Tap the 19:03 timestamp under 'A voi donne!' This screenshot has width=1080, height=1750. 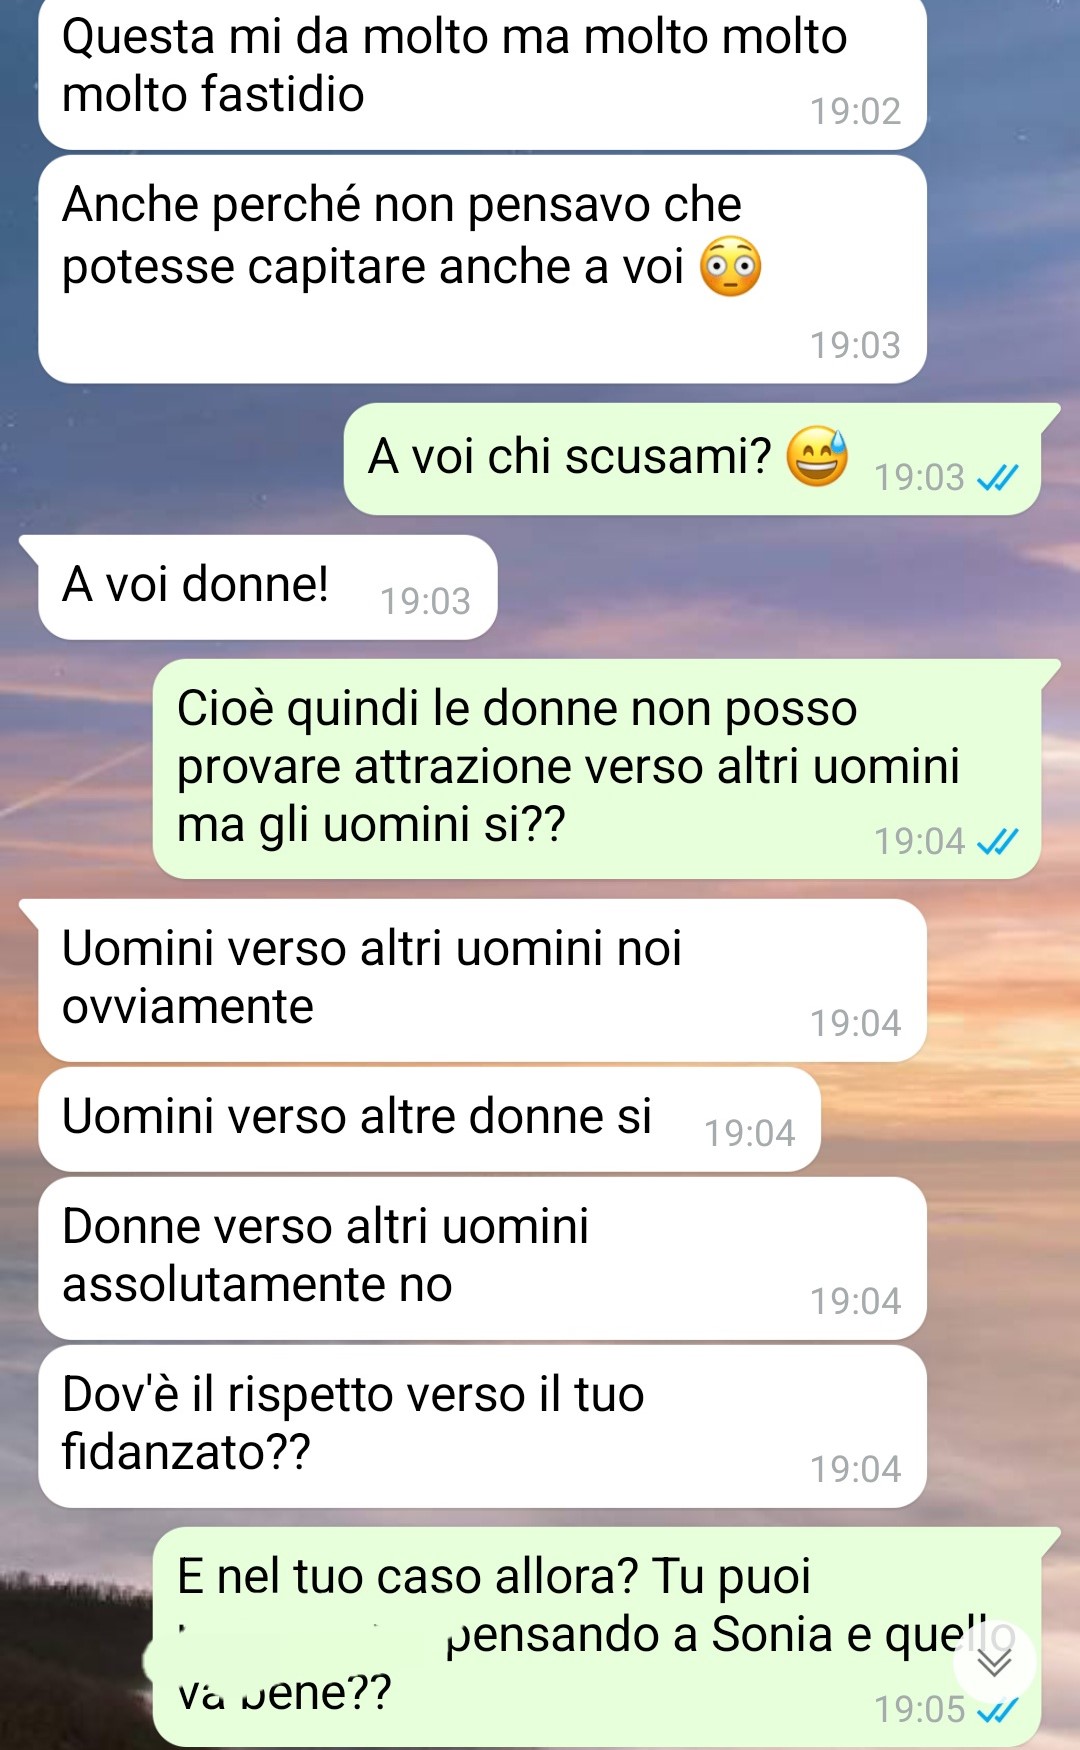pos(425,601)
